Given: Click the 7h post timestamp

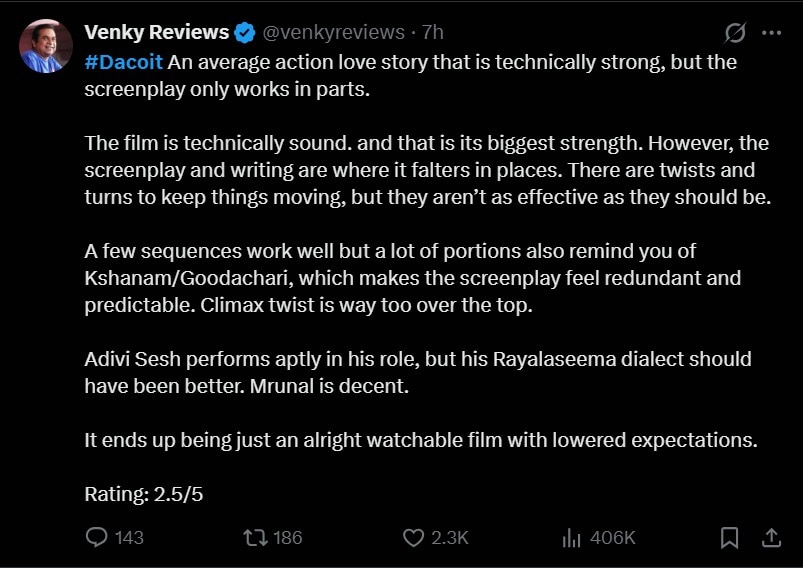Looking at the screenshot, I should (x=433, y=34).
